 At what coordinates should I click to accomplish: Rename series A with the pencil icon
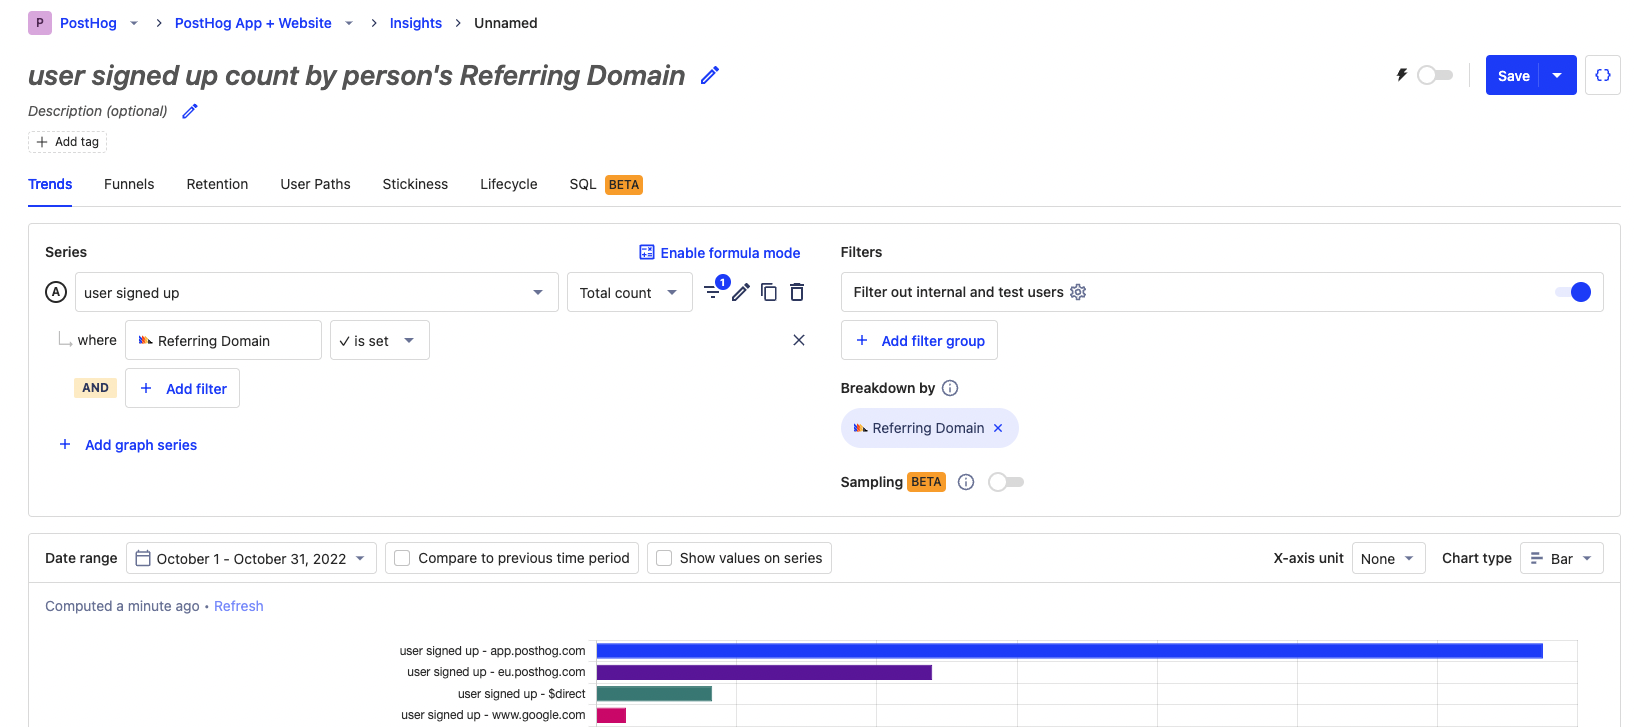point(741,292)
